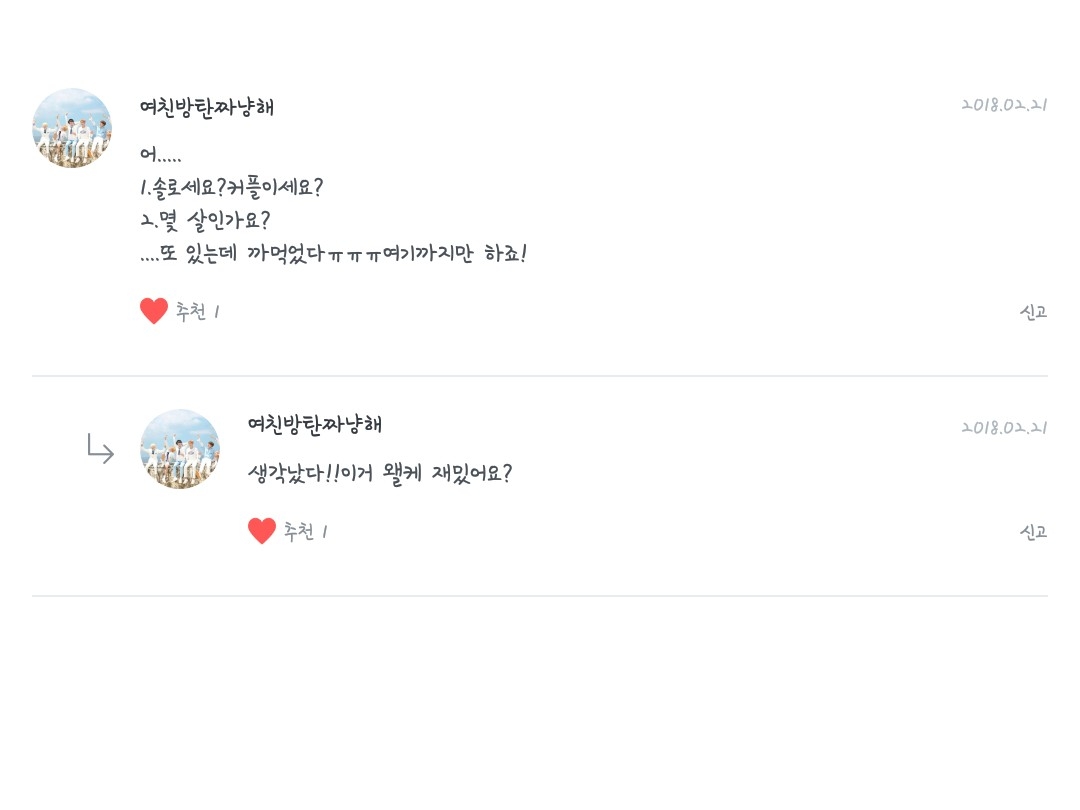This screenshot has width=1080, height=810.
Task: Click the '어.....' line of the first comment
Action: pos(161,155)
